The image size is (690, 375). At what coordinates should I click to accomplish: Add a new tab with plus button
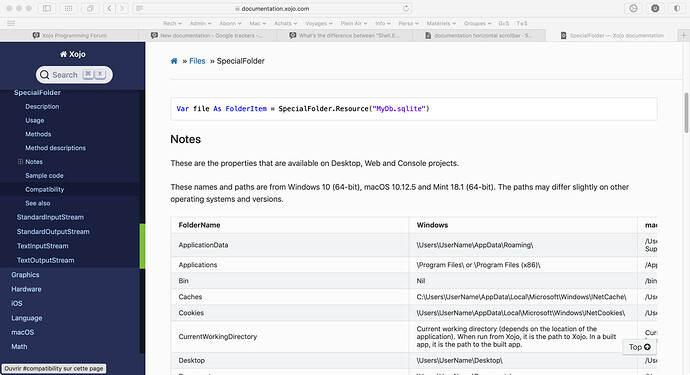pyautogui.click(x=683, y=36)
